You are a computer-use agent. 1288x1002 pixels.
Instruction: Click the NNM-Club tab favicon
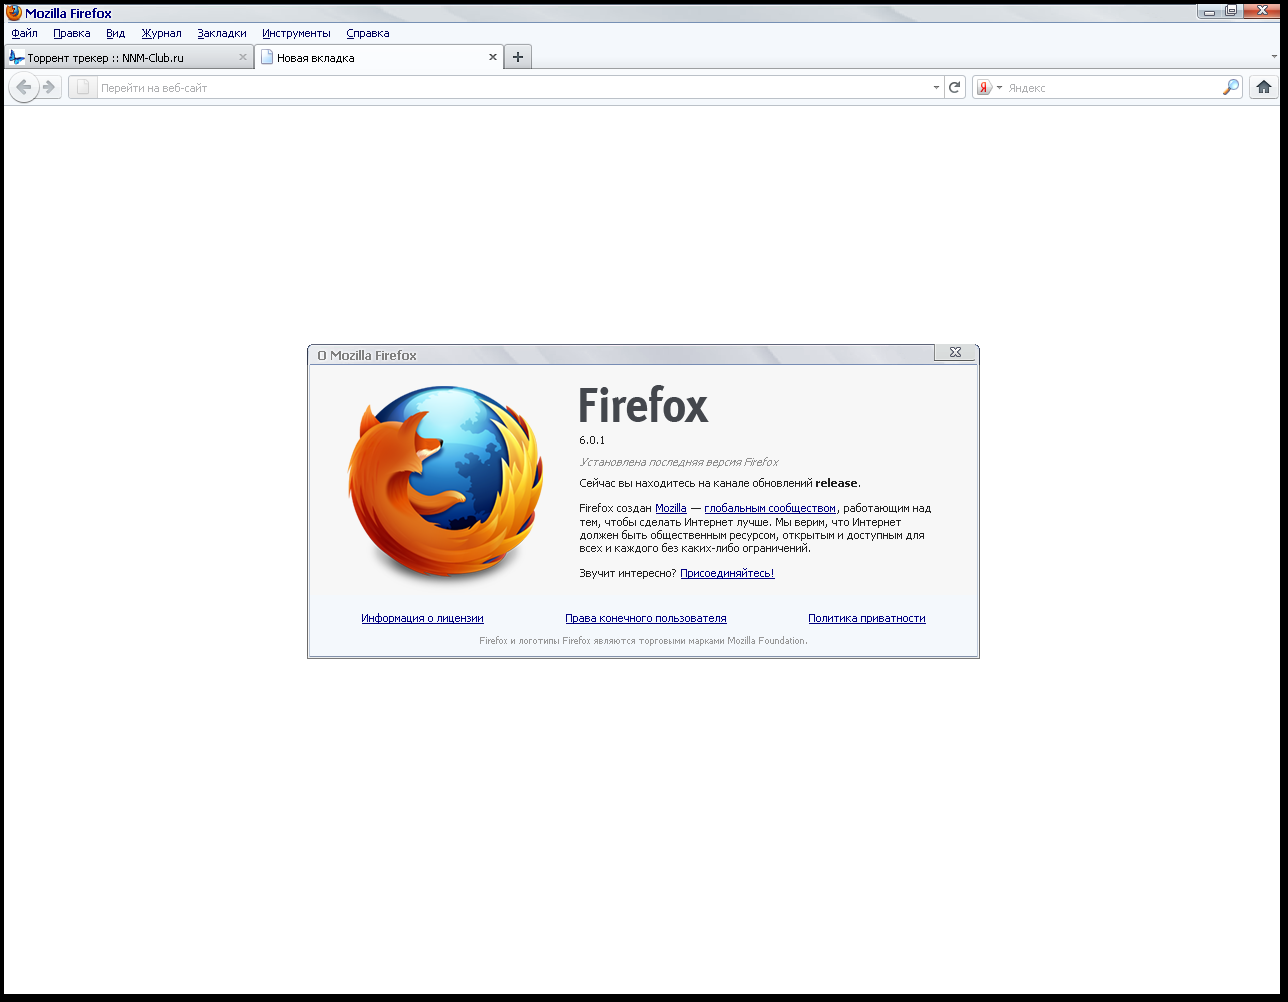17,57
